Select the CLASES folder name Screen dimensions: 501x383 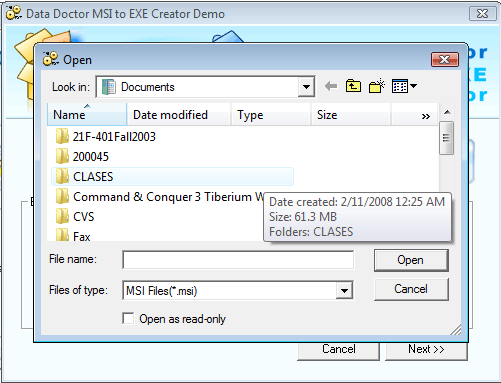93,177
